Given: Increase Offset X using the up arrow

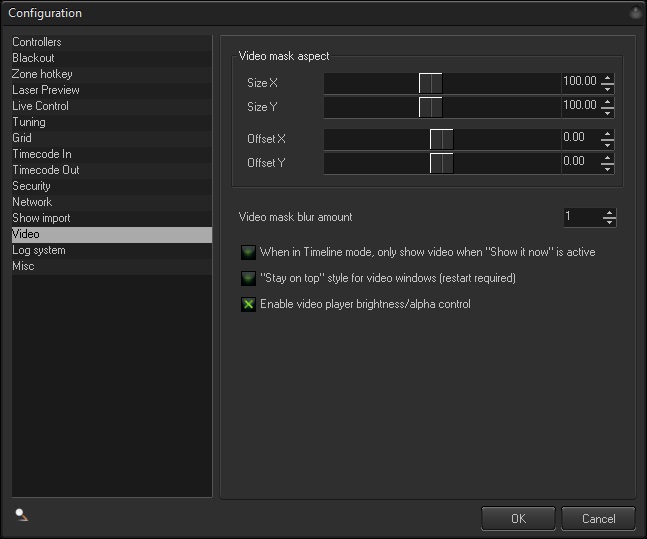Looking at the screenshot, I should tap(608, 133).
